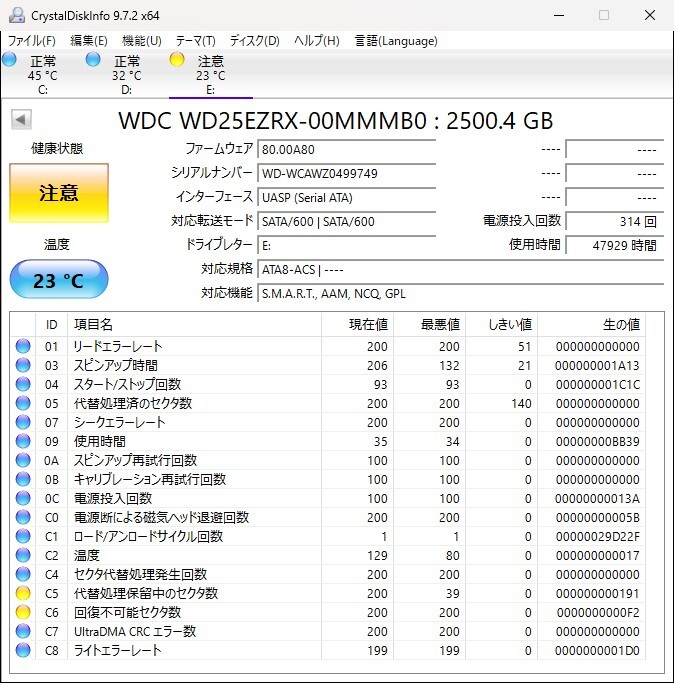674x683 pixels.
Task: Select the UltraDMA CRC エラー数 attribute name
Action: pos(135,631)
